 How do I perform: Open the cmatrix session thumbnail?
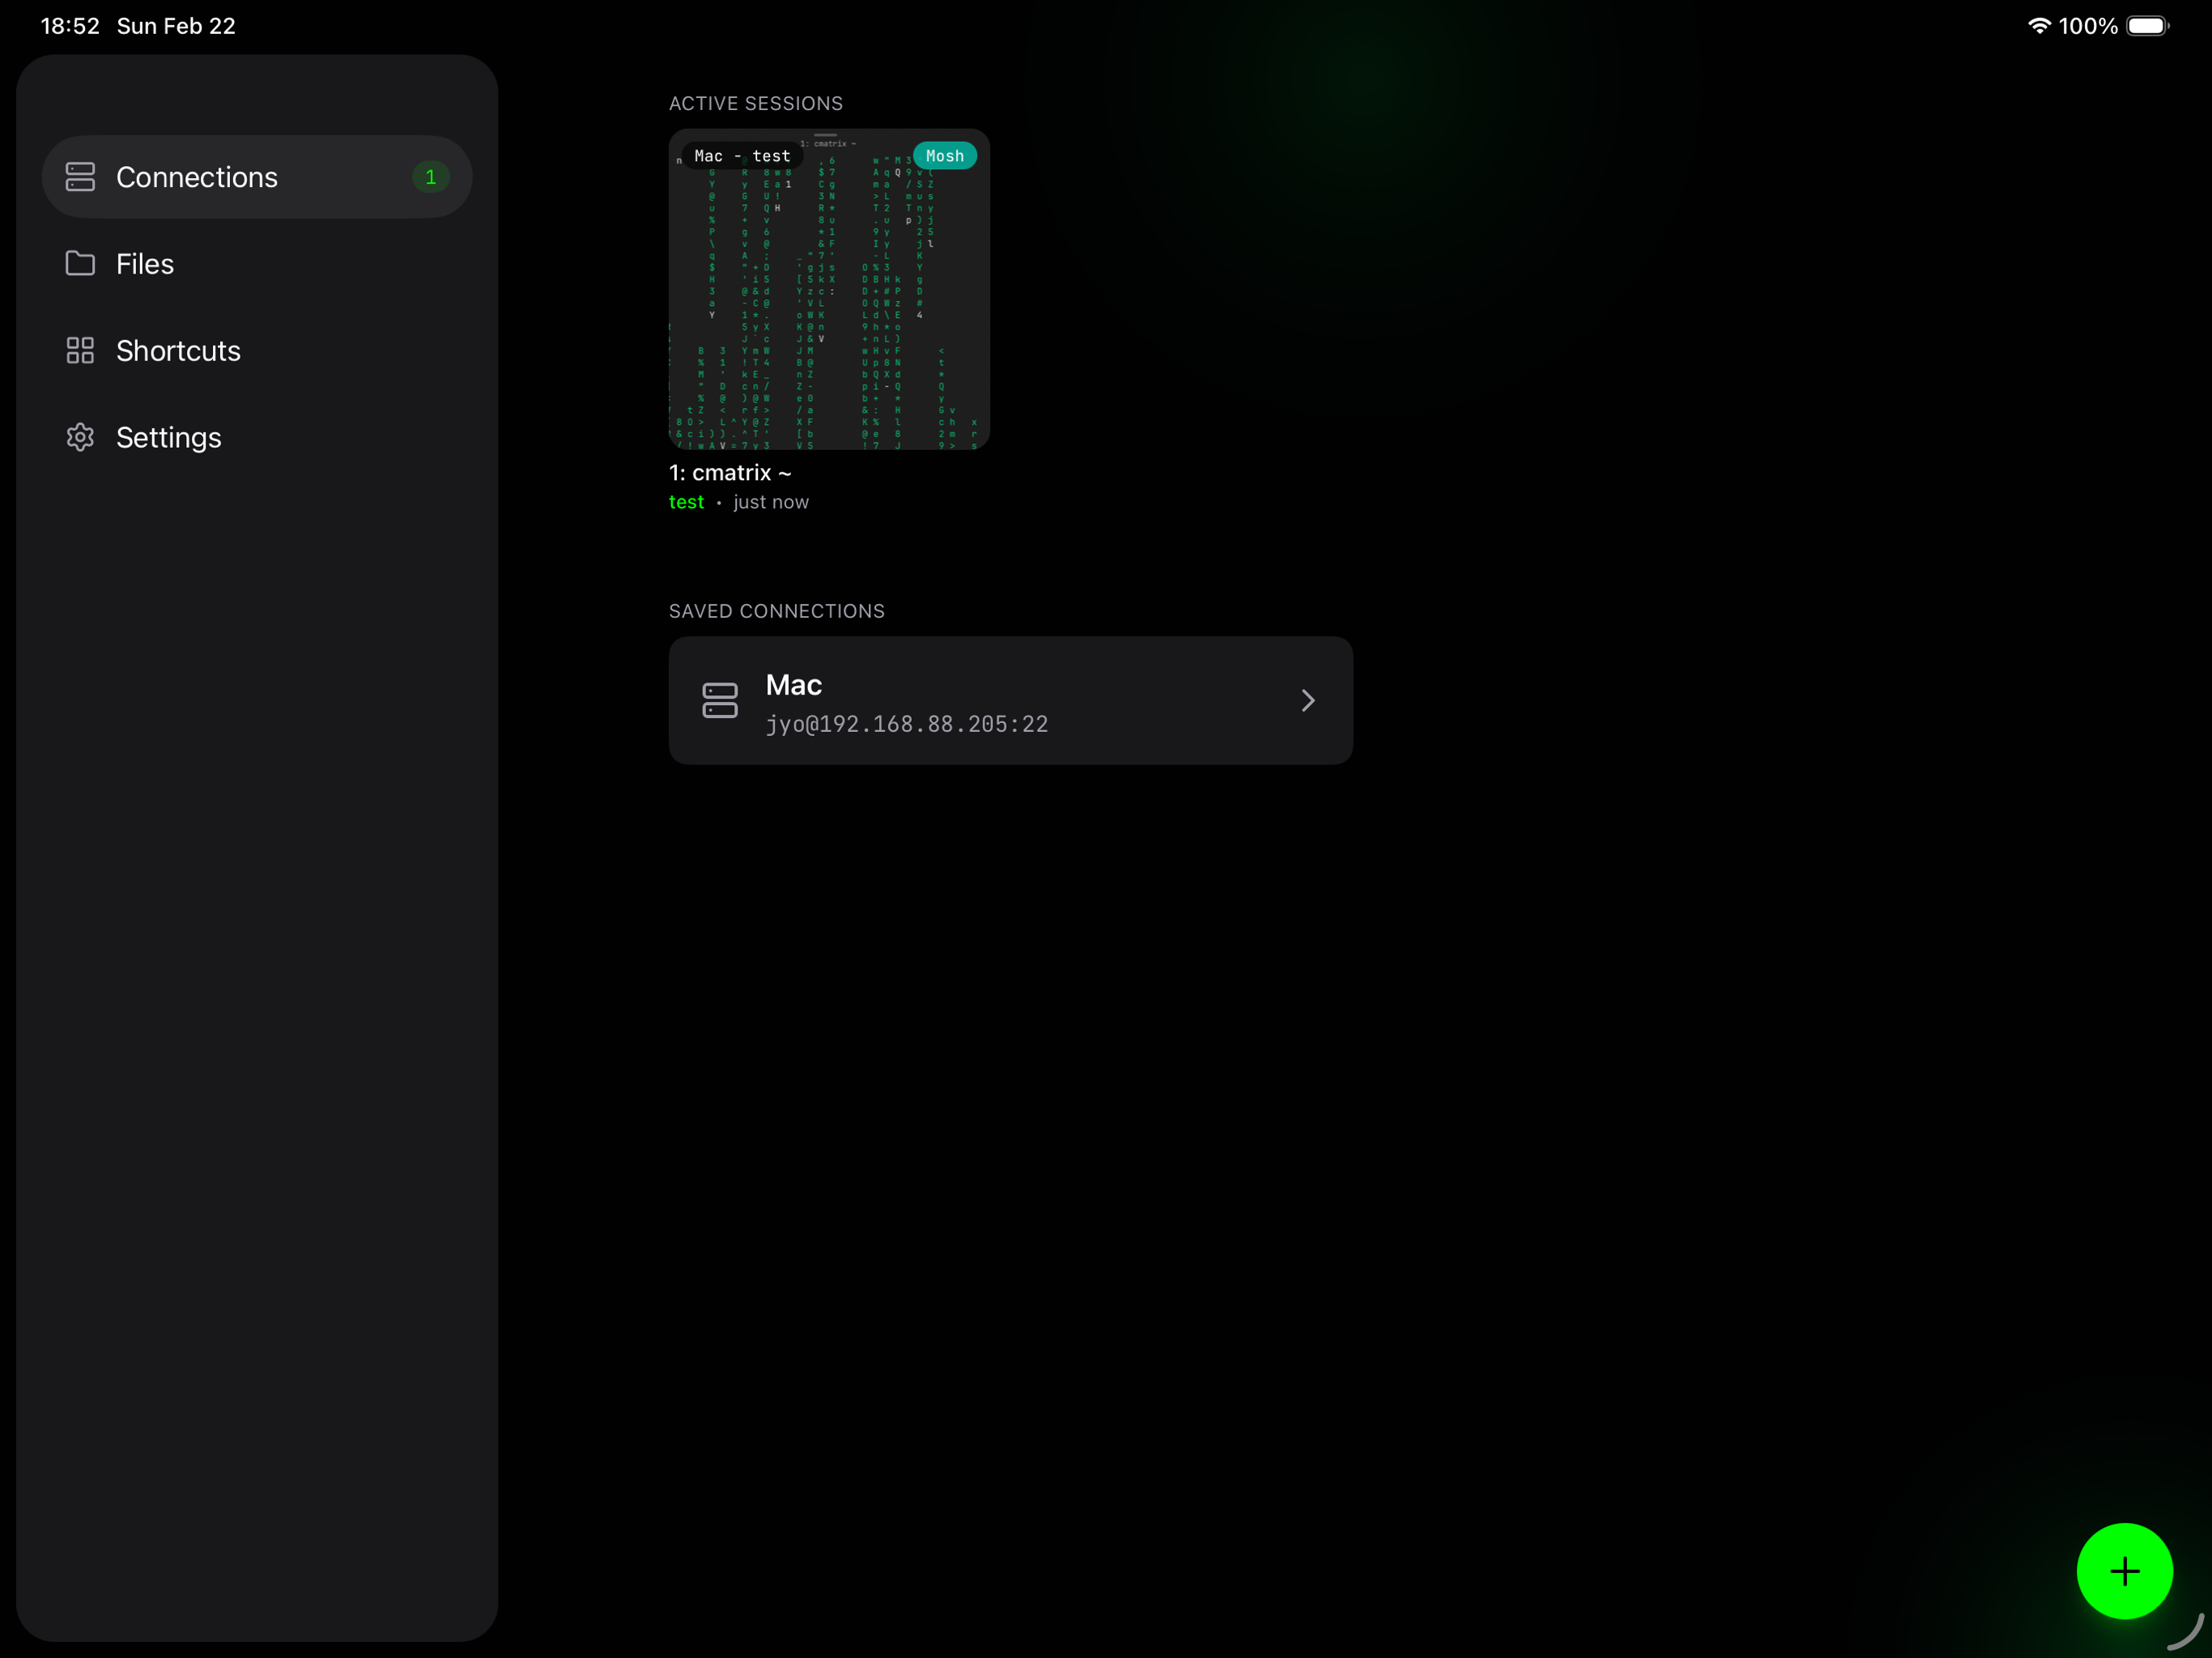[x=829, y=289]
